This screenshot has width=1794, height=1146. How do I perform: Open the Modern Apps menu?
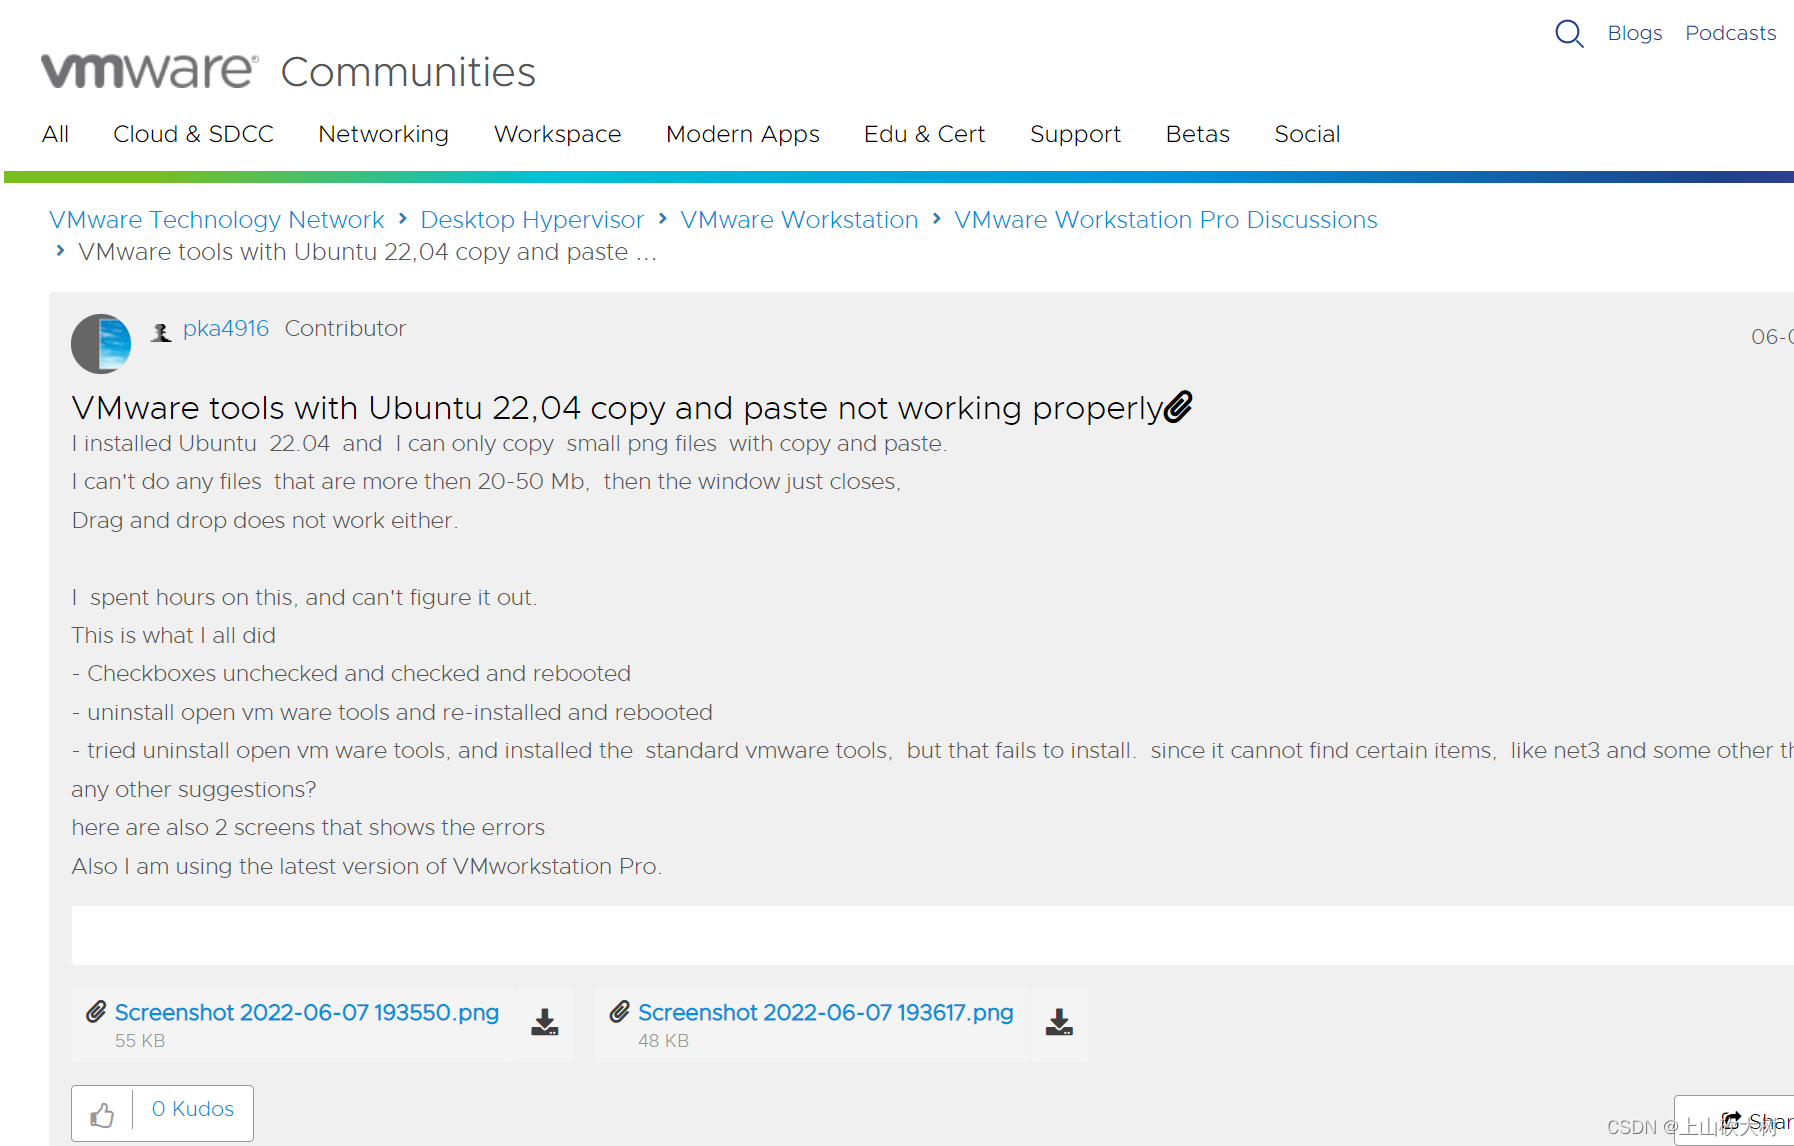click(743, 134)
